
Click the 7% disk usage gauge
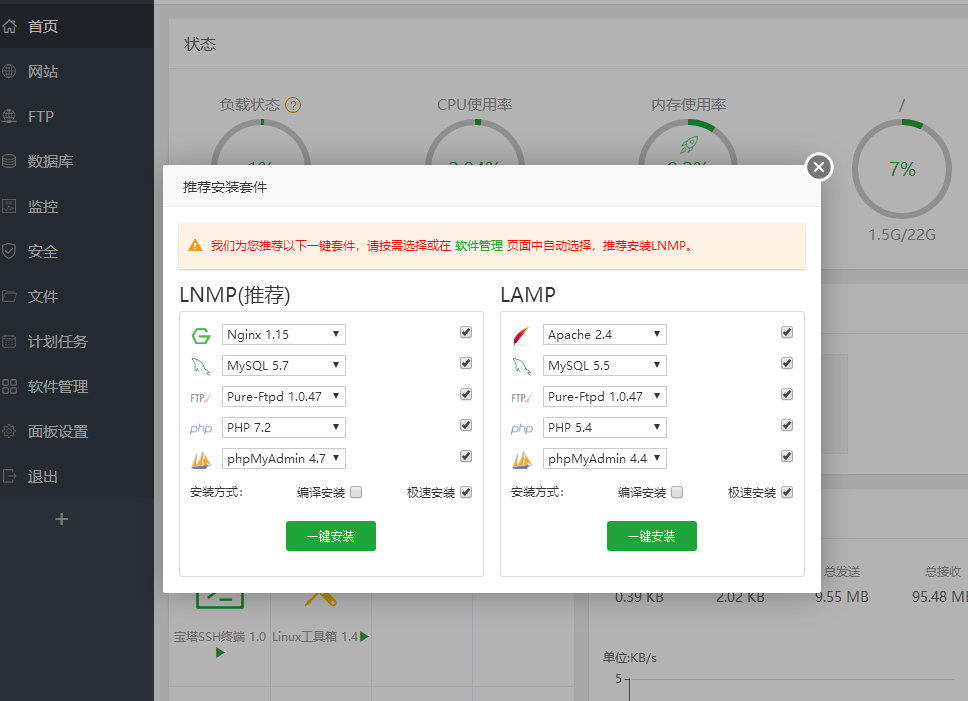tap(901, 168)
